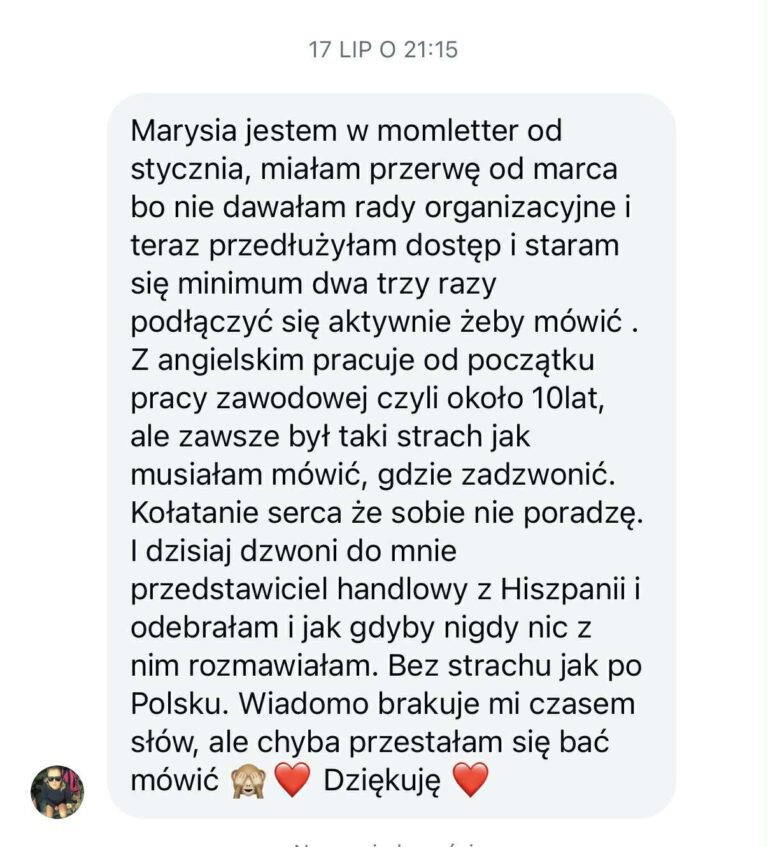Click the 17 LIP O 21:15 timestamp
Screen dimensions: 768x847
[383, 50]
